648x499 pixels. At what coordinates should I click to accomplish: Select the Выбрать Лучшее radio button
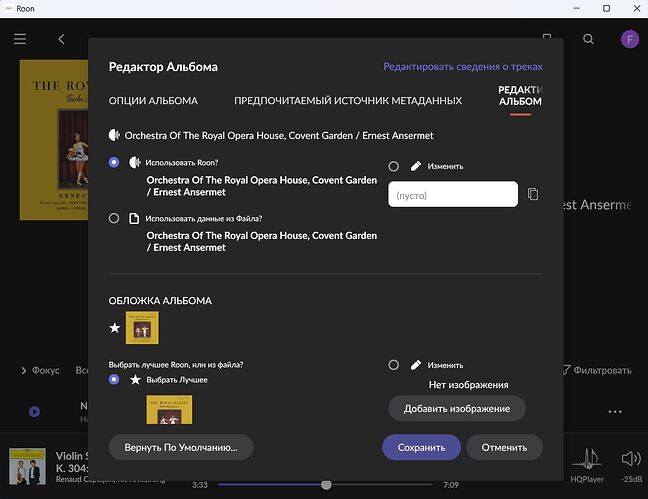(114, 379)
